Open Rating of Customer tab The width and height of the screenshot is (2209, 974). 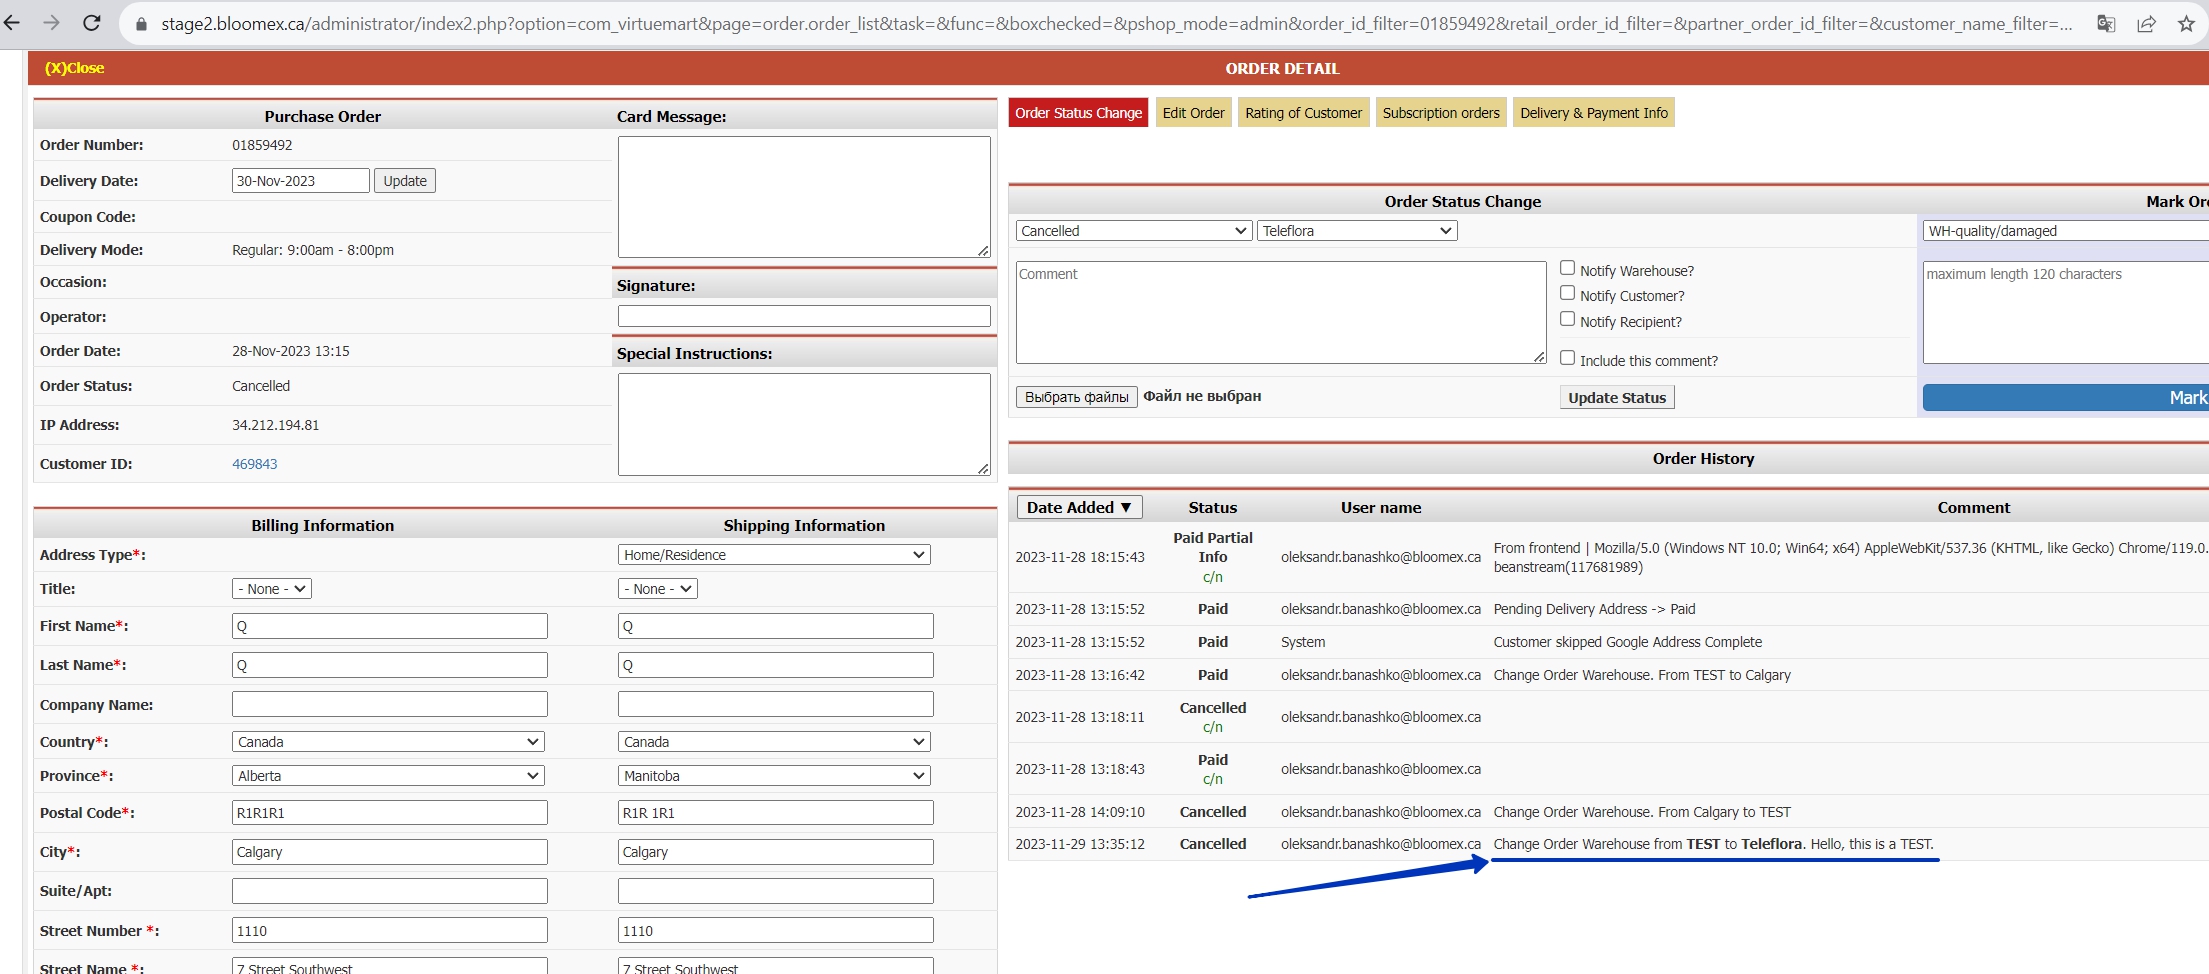pos(1303,113)
